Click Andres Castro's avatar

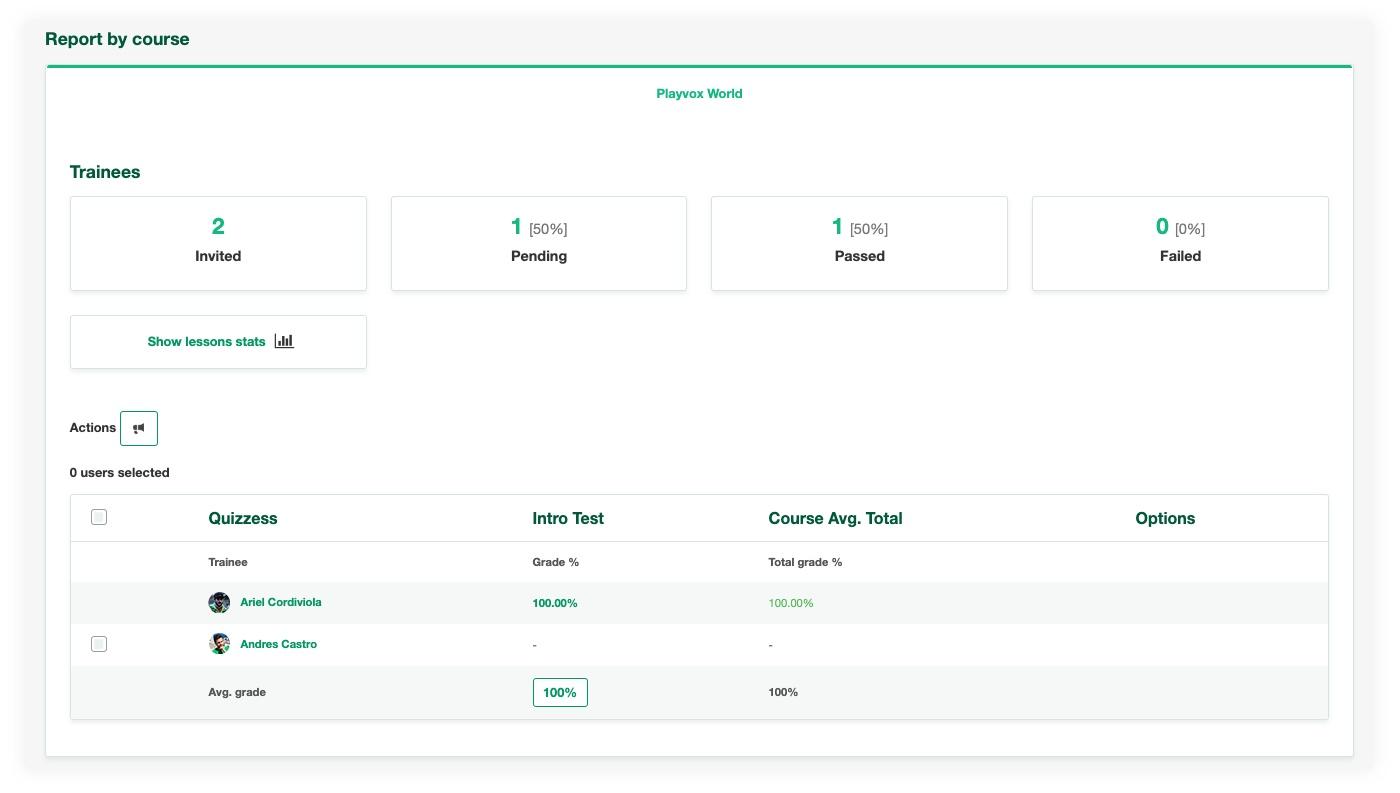pyautogui.click(x=219, y=644)
